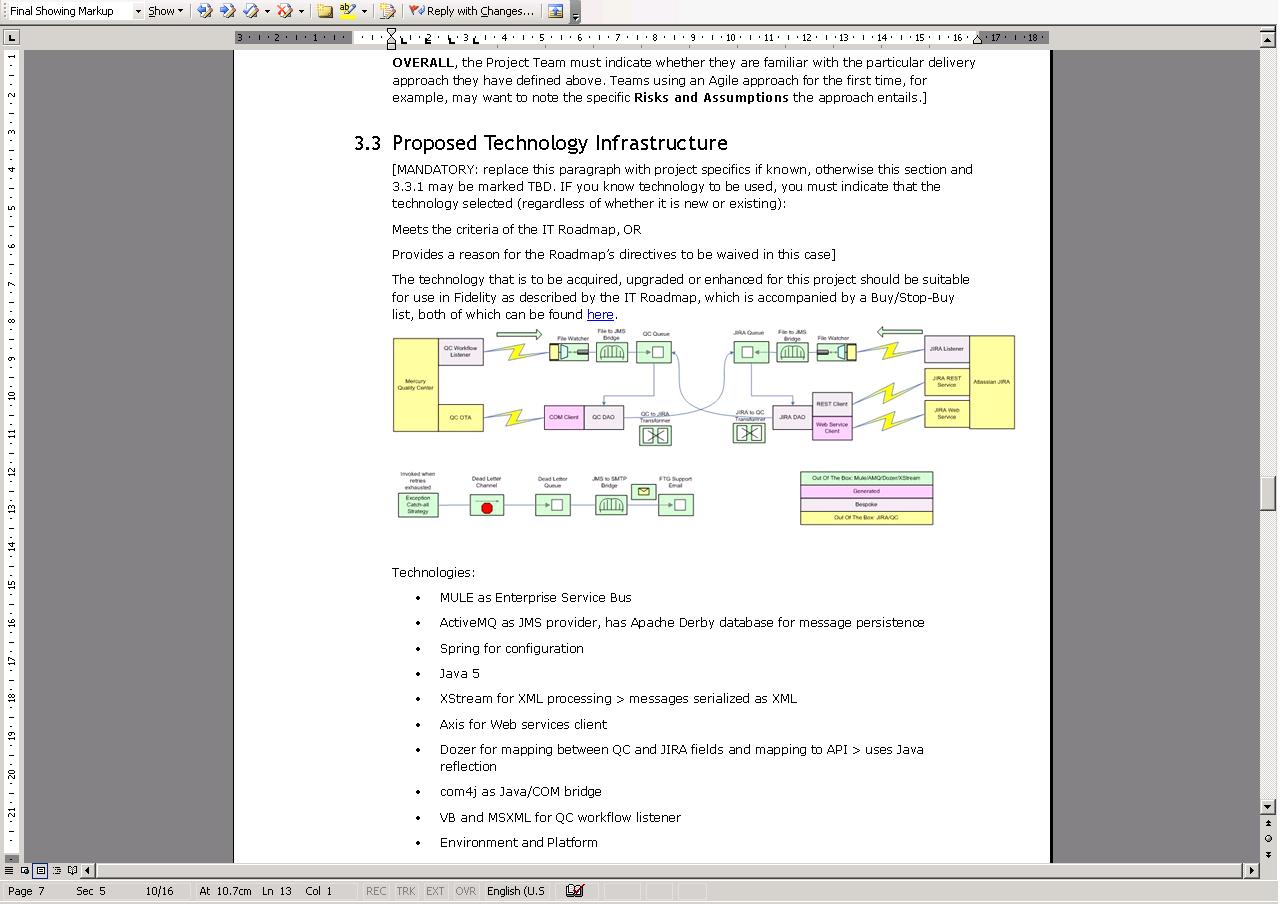1280x904 pixels.
Task: Switch to Outline view
Action: (x=56, y=870)
